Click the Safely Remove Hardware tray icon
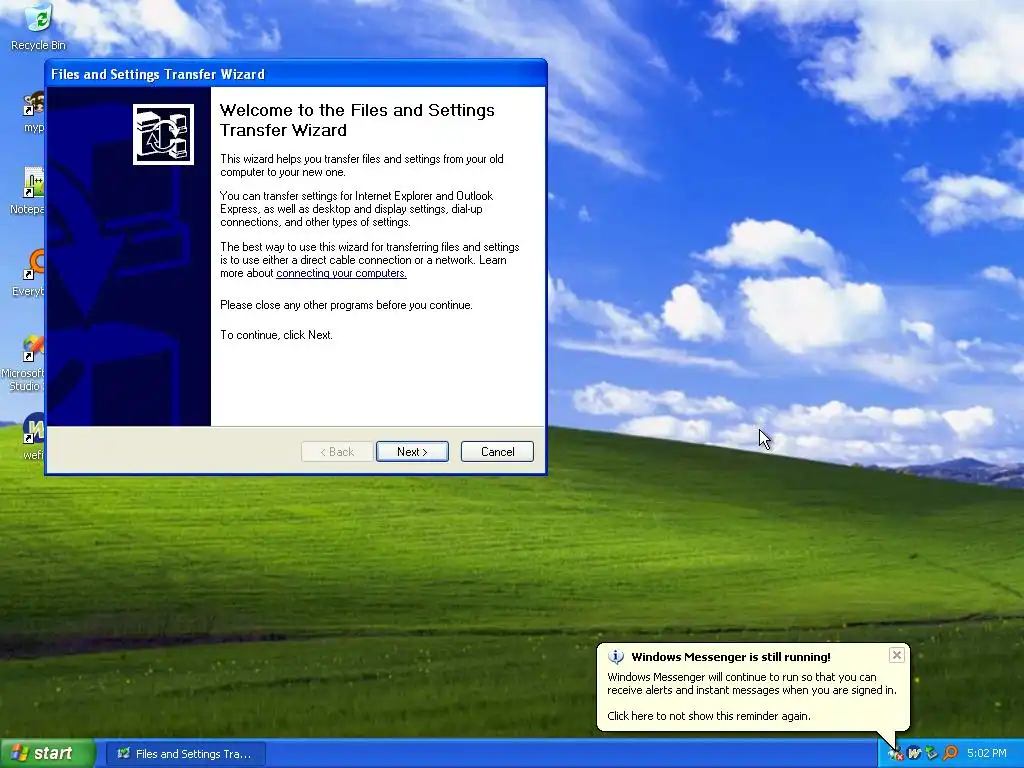The width and height of the screenshot is (1024, 768). tap(931, 754)
